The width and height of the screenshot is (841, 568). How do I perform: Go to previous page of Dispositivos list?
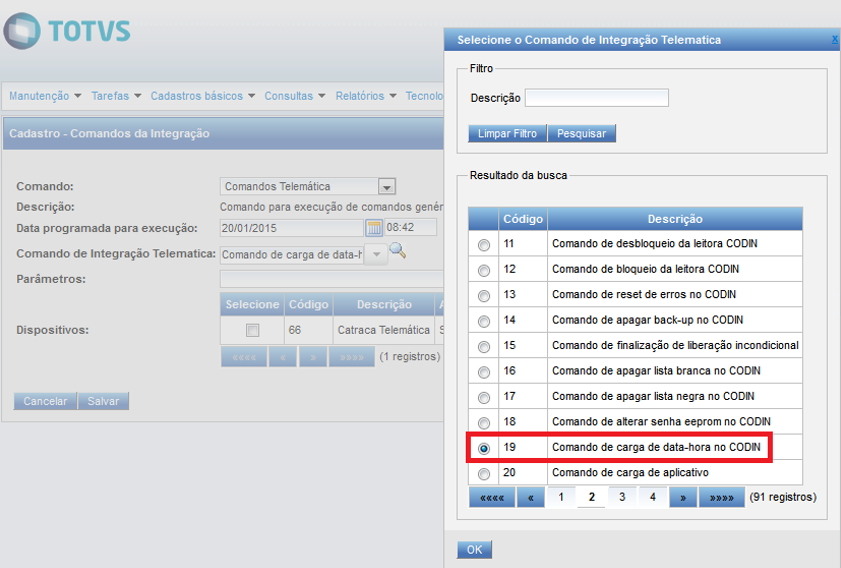click(283, 357)
